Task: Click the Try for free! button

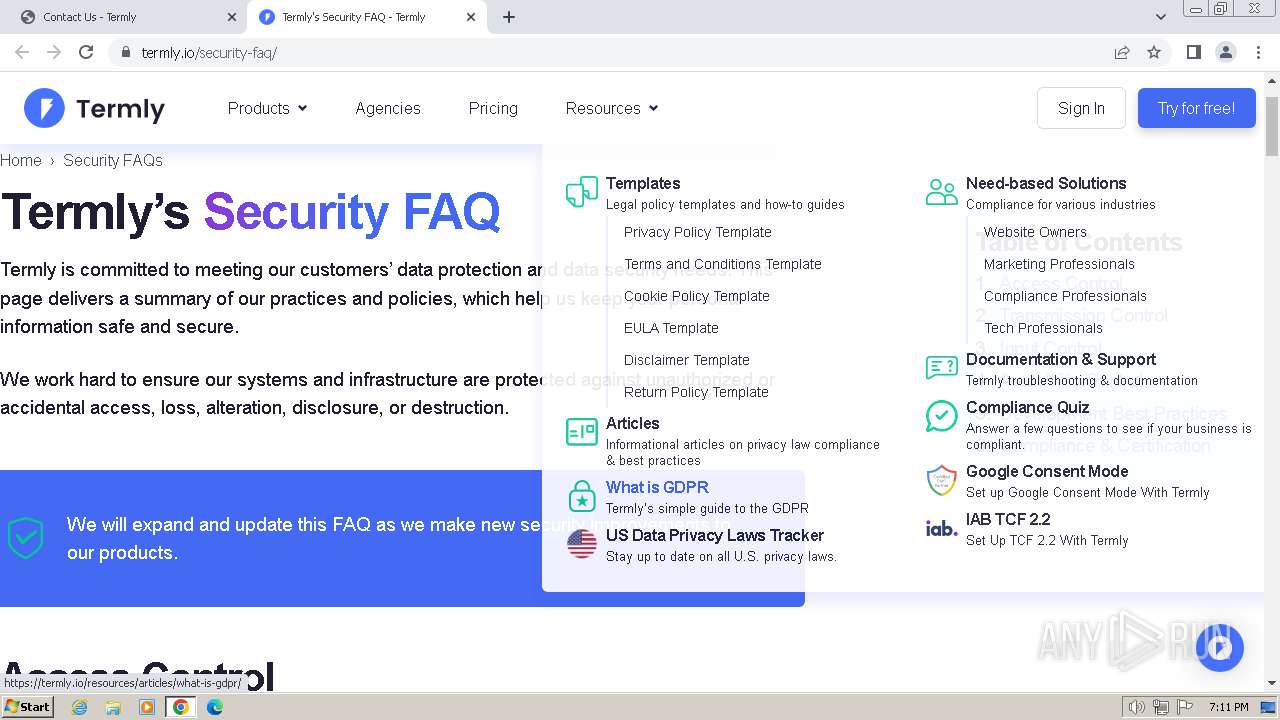Action: (1196, 108)
